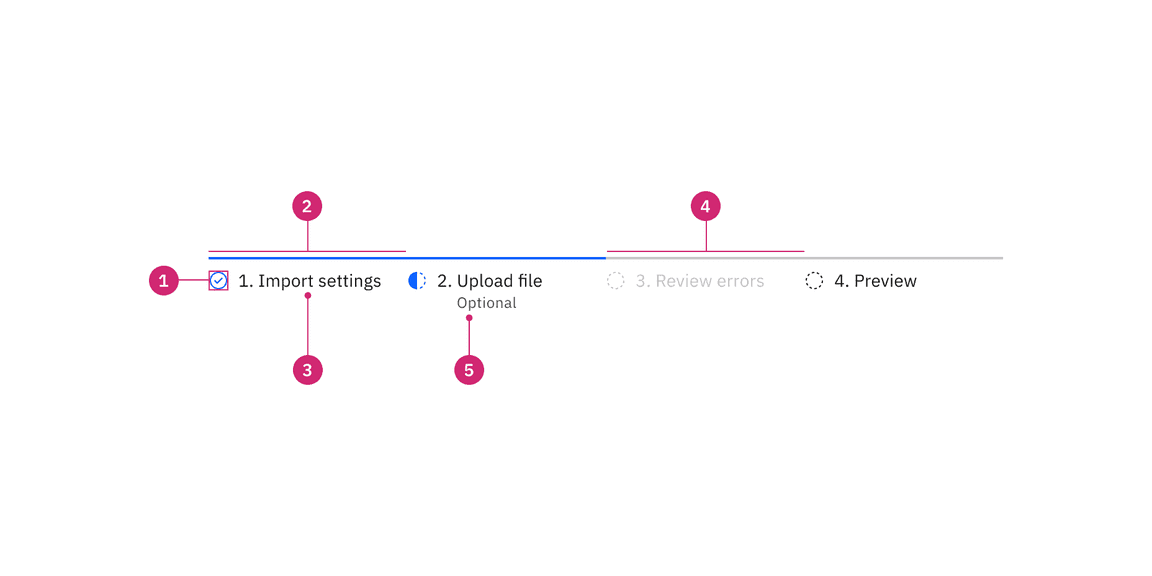Toggle the Upload file step state indicator
The image size is (1152, 576).
(417, 281)
